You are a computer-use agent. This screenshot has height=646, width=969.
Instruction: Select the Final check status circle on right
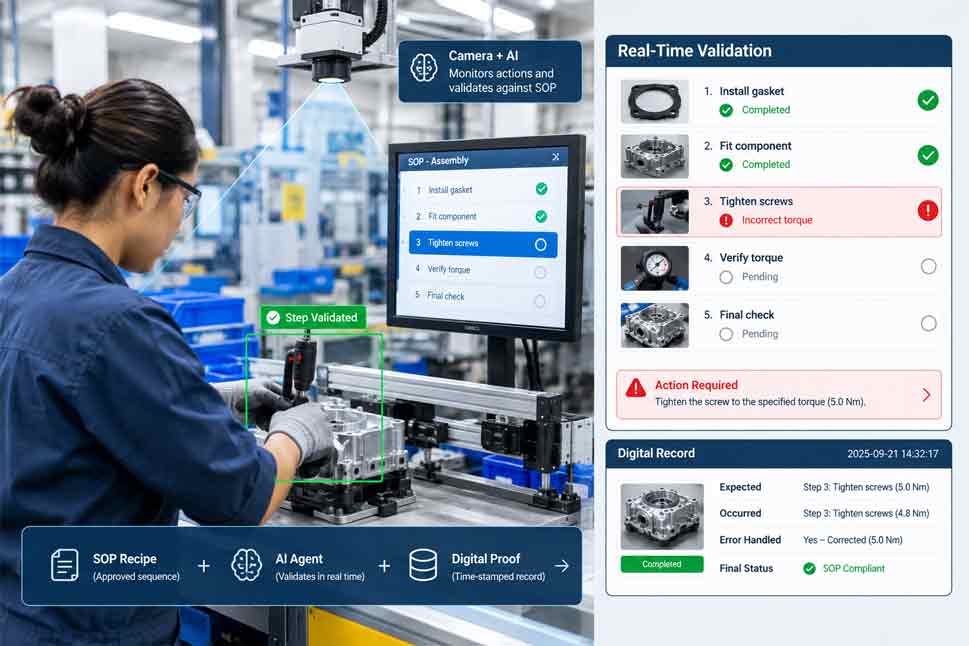(x=928, y=323)
